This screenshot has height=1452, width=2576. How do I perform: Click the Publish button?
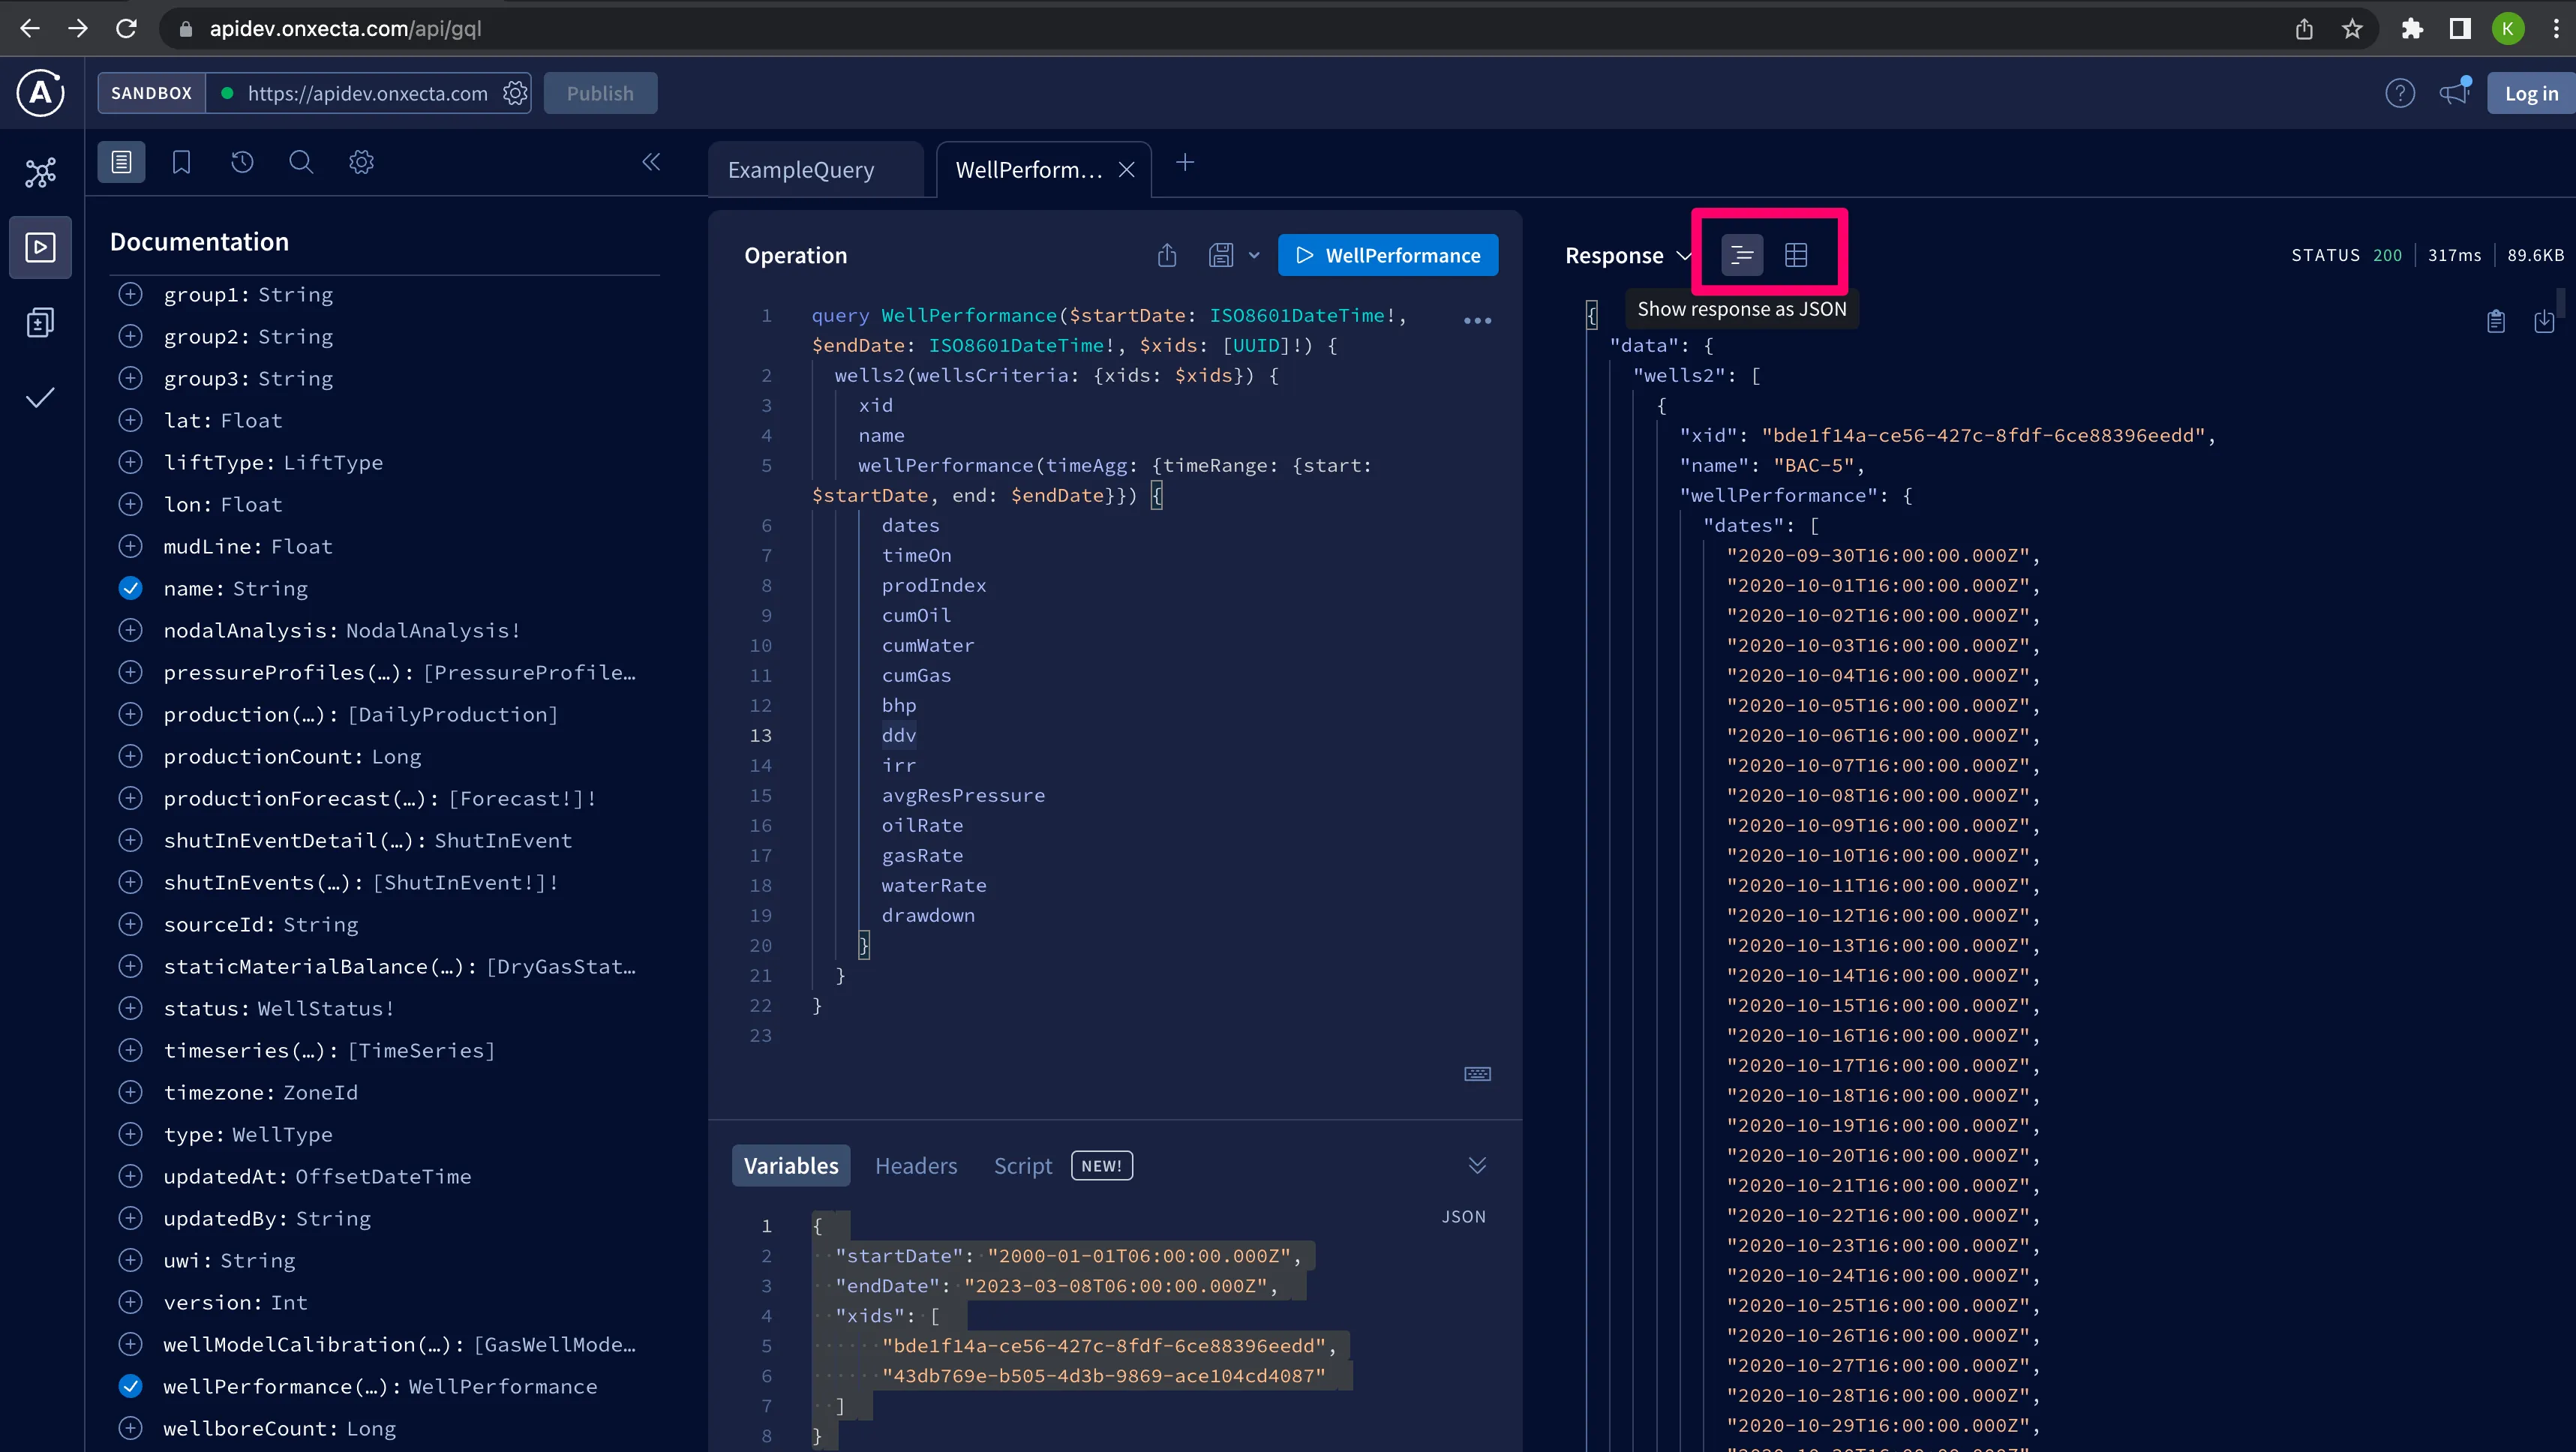[x=600, y=93]
